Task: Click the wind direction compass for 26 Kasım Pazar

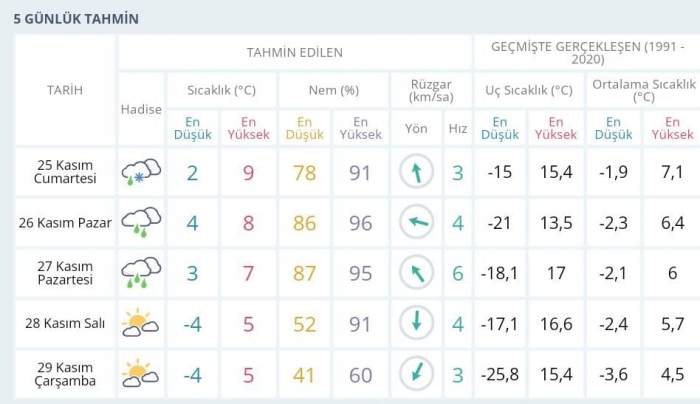Action: (416, 222)
